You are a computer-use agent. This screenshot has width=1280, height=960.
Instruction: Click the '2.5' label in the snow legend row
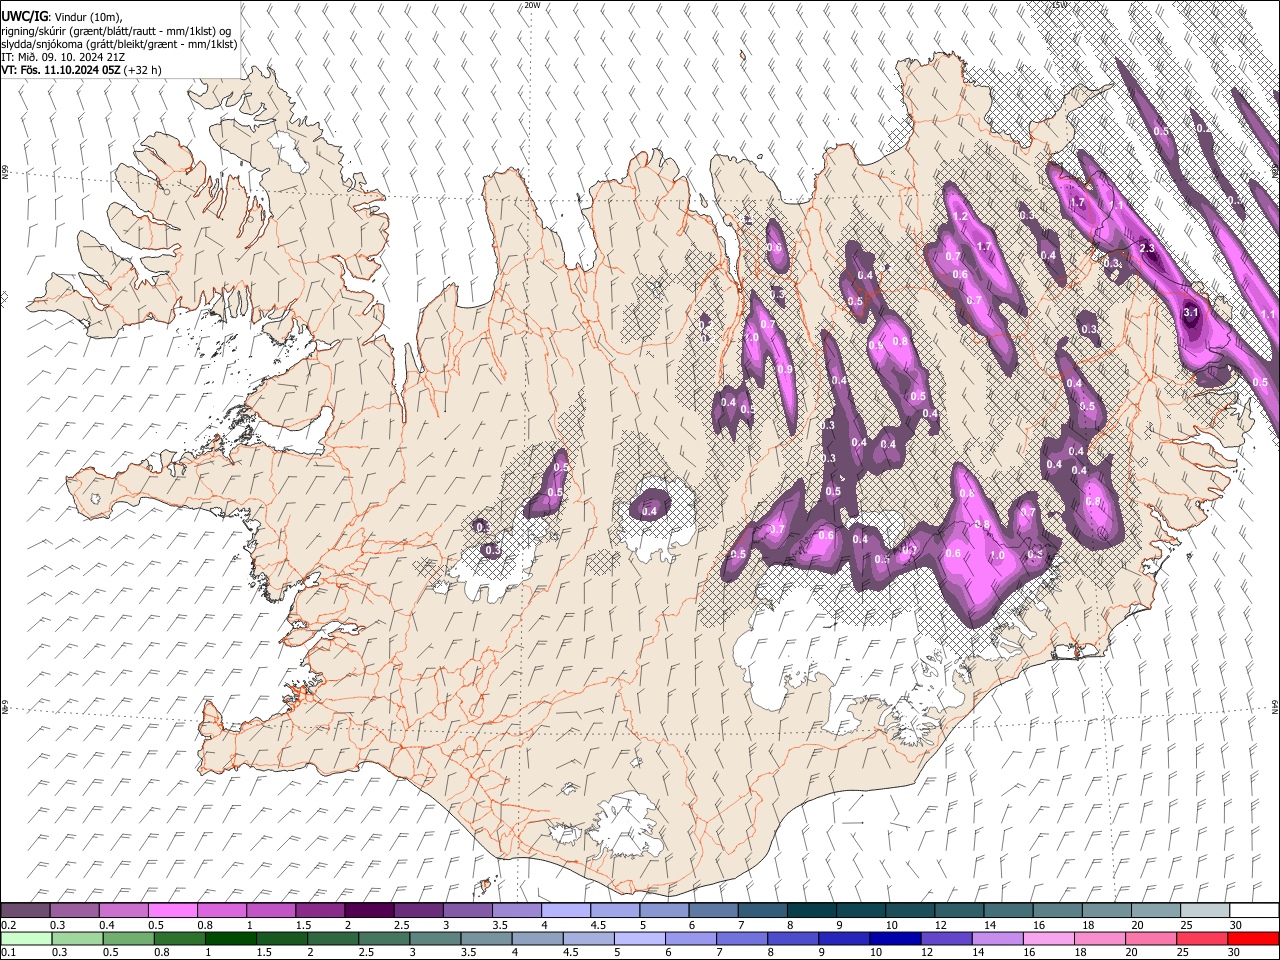(x=401, y=925)
